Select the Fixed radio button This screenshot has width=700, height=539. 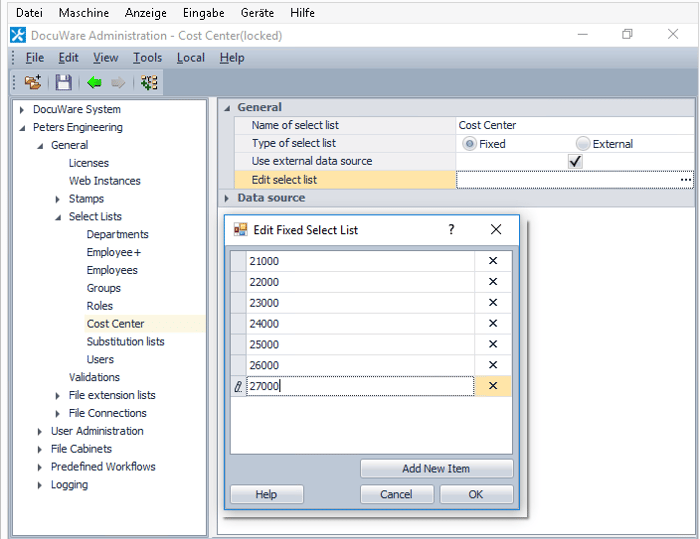(469, 144)
